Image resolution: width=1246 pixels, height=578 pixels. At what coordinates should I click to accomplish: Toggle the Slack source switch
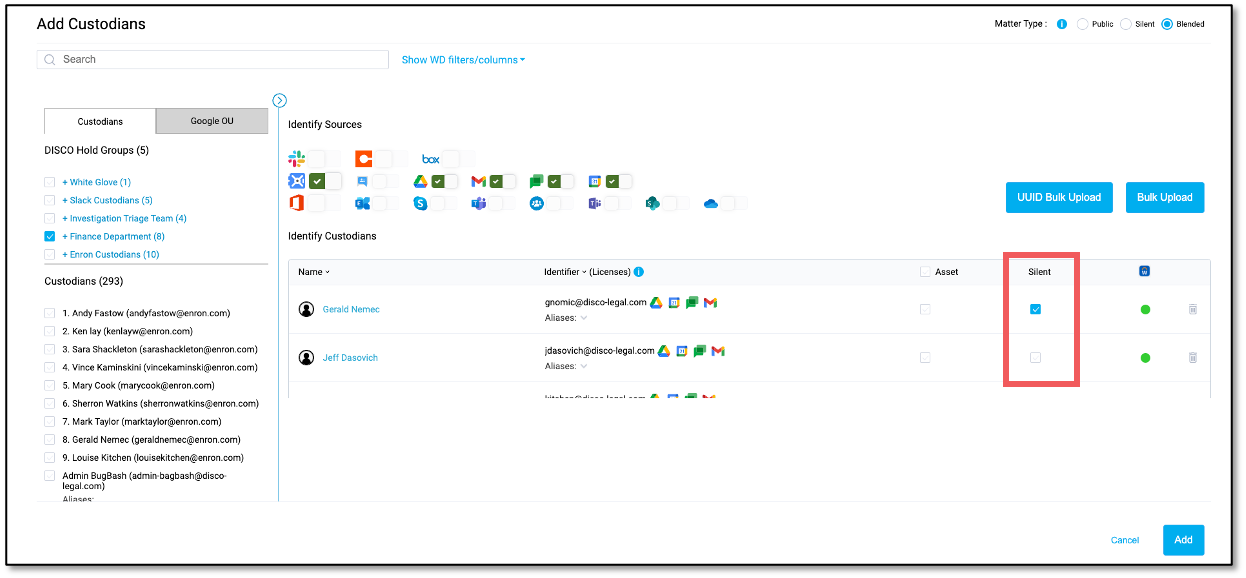click(324, 159)
